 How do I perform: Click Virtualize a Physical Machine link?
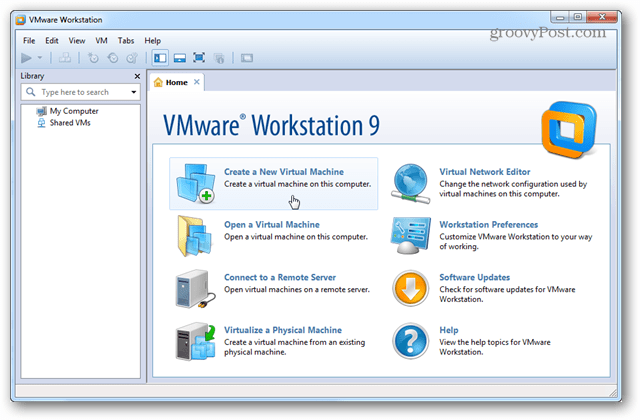(x=283, y=330)
